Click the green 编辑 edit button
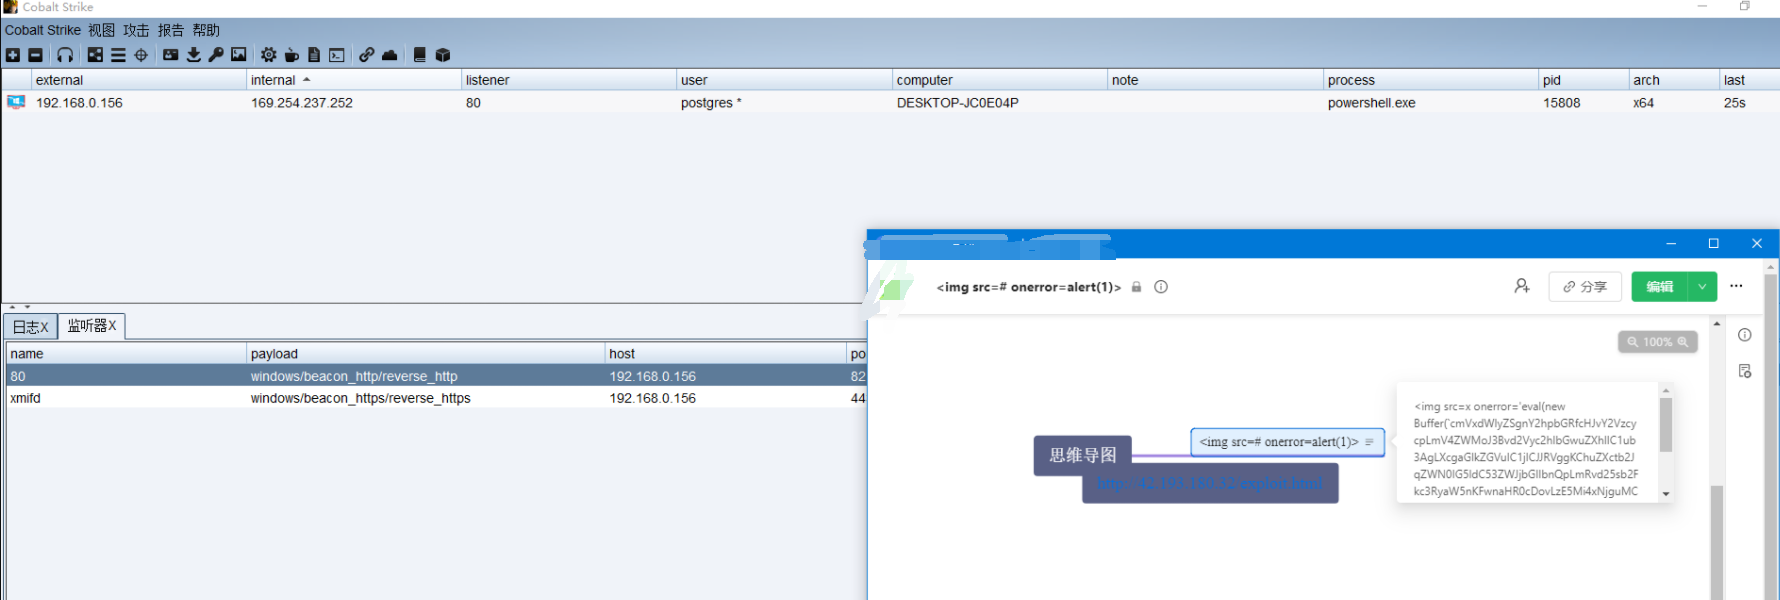The height and width of the screenshot is (600, 1780). [x=1660, y=287]
